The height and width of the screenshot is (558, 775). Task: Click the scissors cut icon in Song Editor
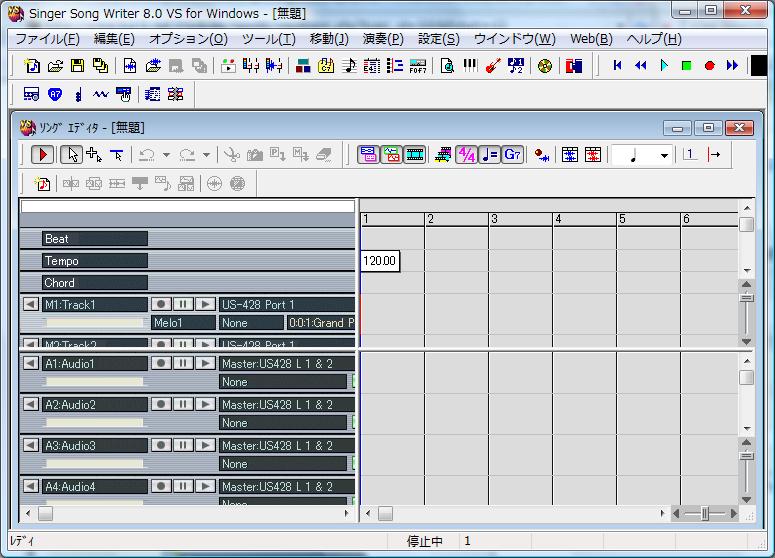click(231, 155)
